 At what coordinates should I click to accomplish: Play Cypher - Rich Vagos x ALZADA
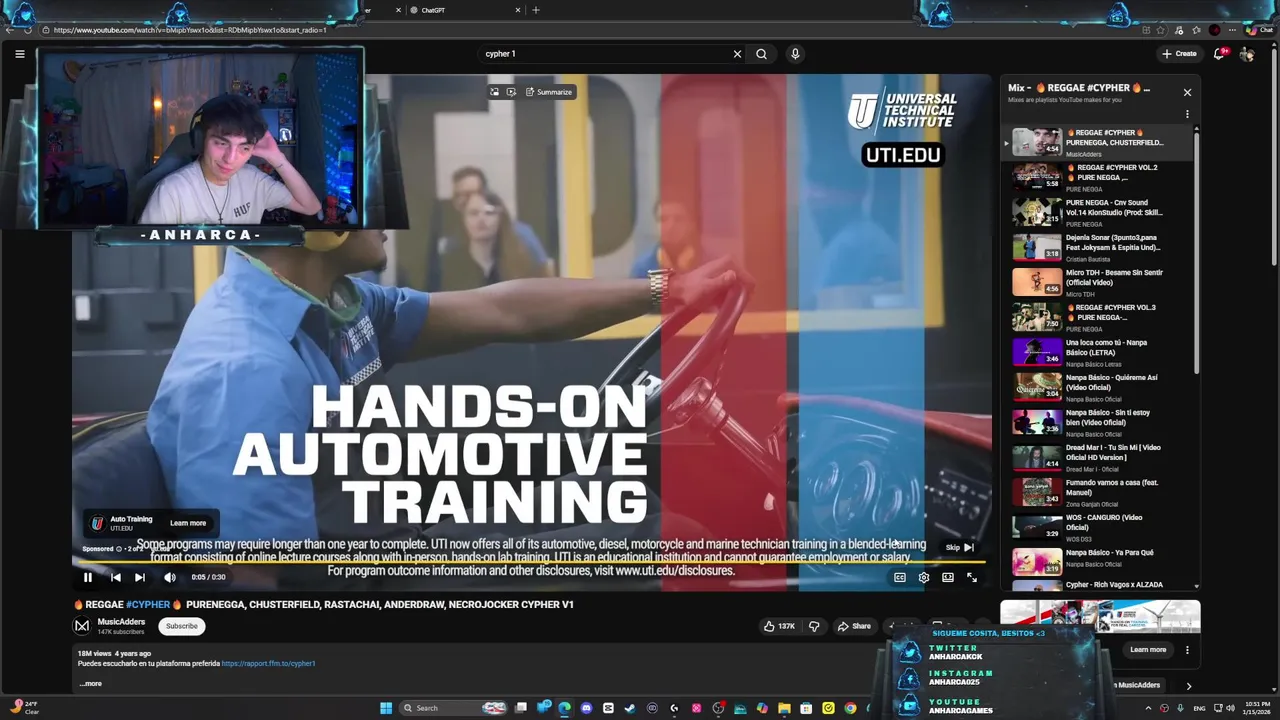(1098, 584)
